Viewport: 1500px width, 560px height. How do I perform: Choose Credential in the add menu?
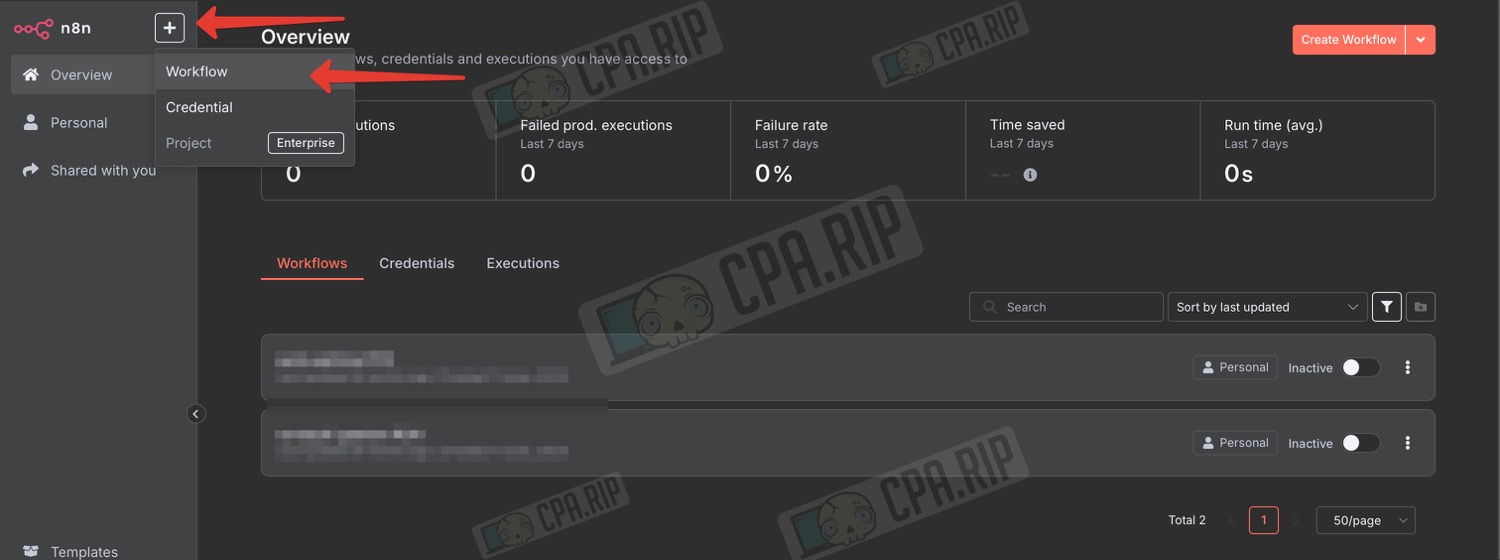click(x=199, y=107)
